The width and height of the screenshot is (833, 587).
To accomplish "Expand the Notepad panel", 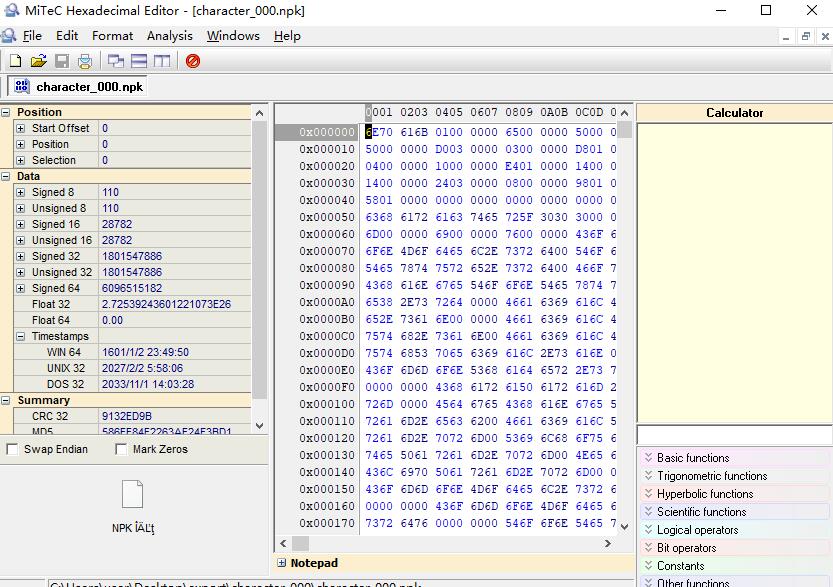I will [282, 563].
